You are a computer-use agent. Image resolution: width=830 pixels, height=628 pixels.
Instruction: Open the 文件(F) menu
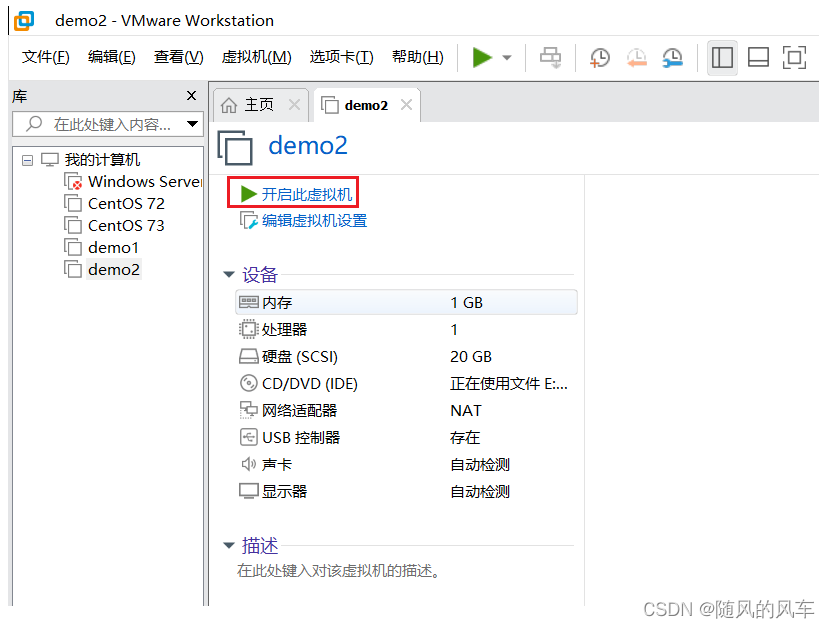tap(46, 57)
